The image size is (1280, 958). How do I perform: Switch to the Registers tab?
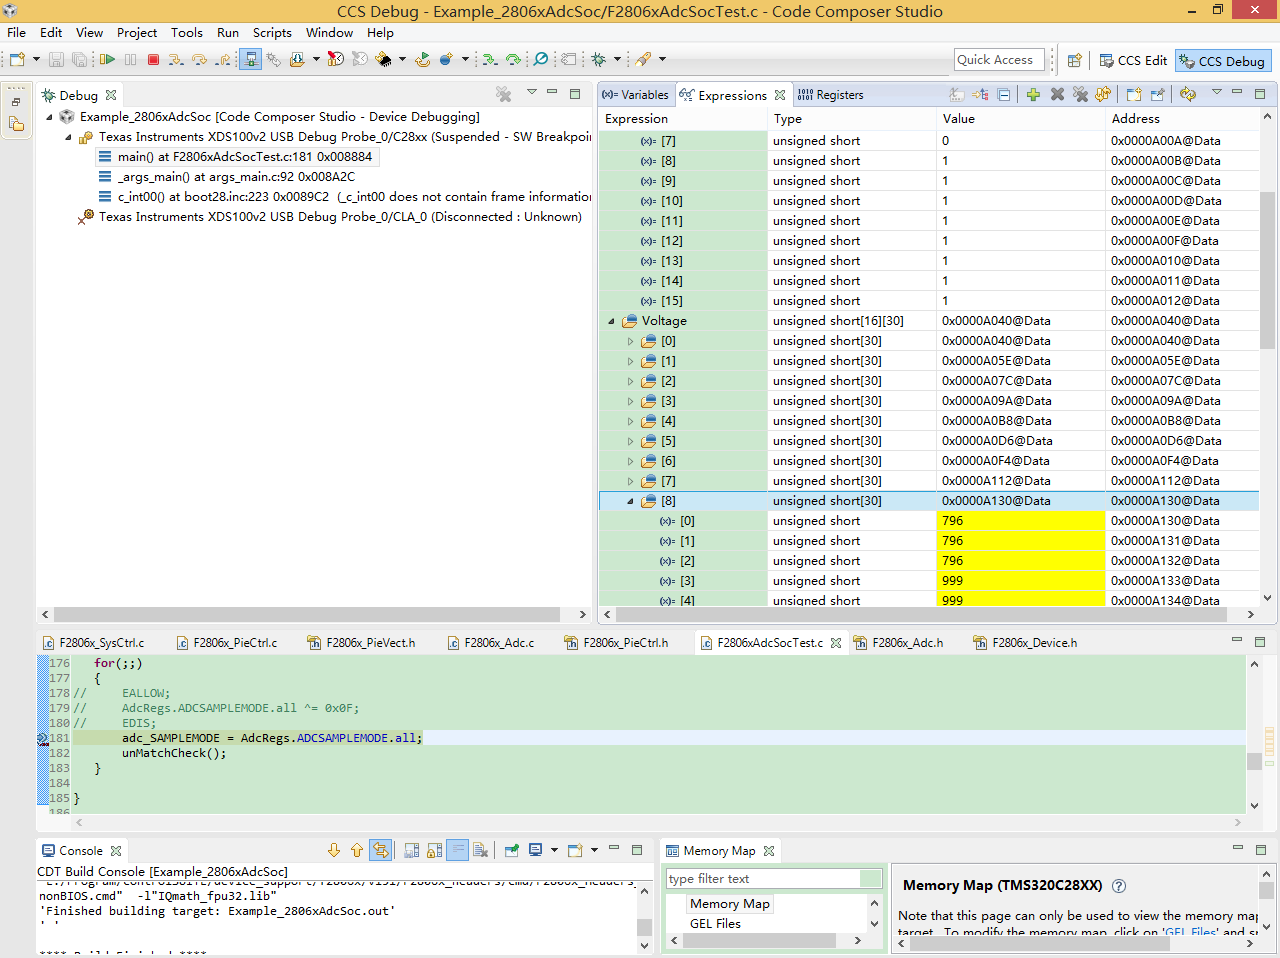coord(830,95)
